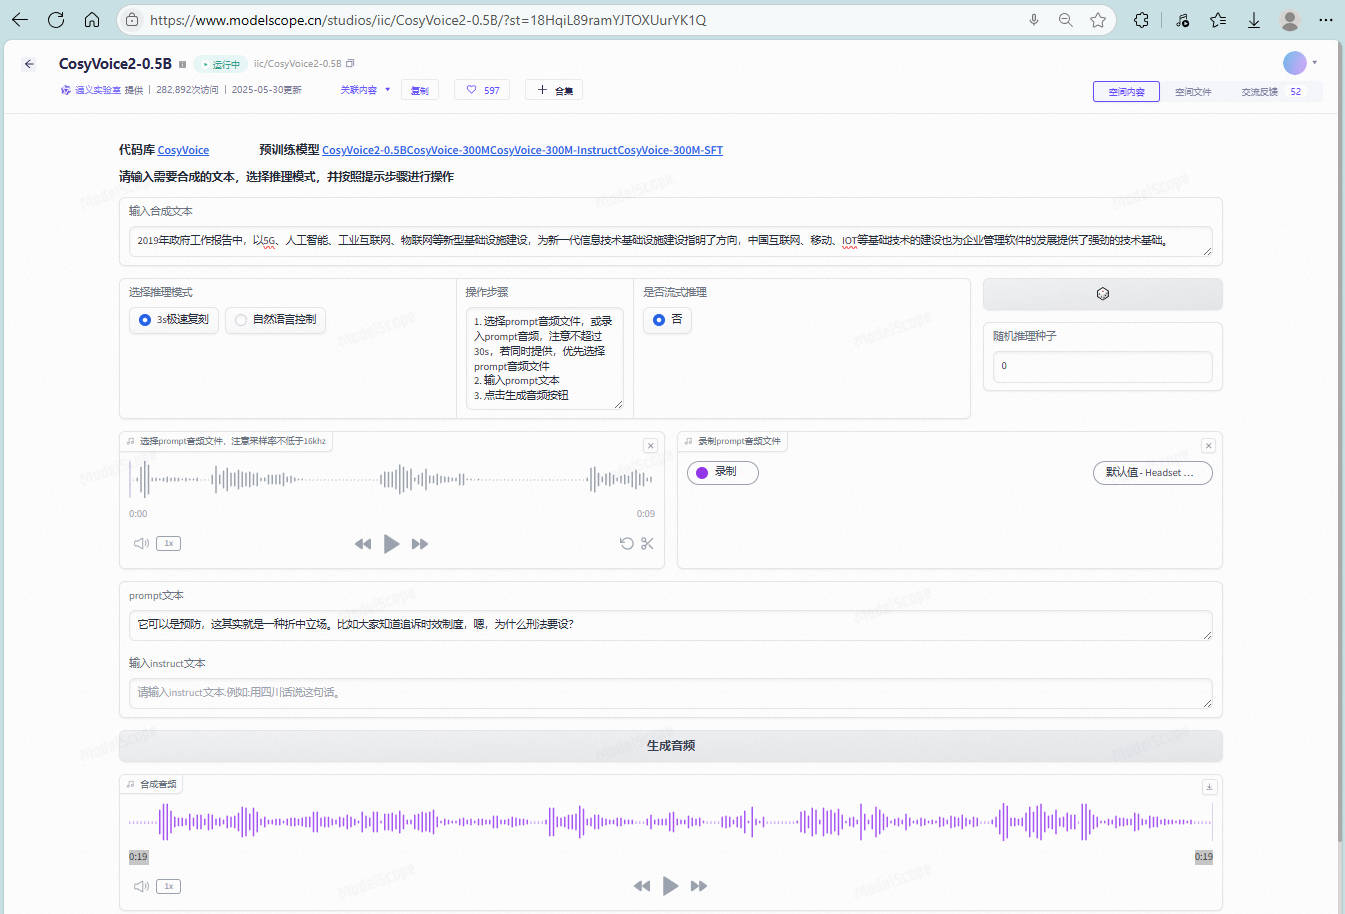Click the 复制 button in the header
Screen dimensions: 1345x914
(419, 90)
